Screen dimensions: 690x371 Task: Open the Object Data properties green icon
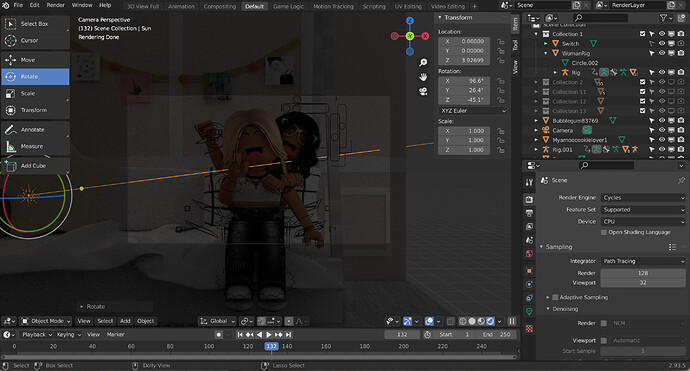(529, 312)
